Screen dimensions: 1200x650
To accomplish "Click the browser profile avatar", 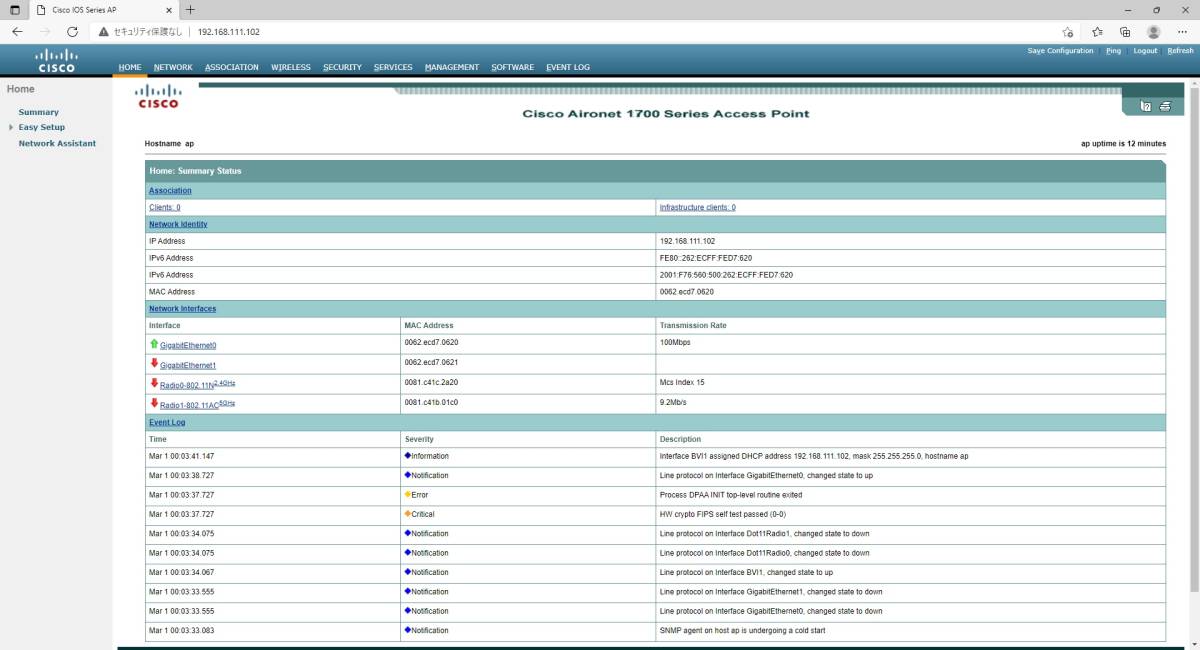I will 1154,32.
